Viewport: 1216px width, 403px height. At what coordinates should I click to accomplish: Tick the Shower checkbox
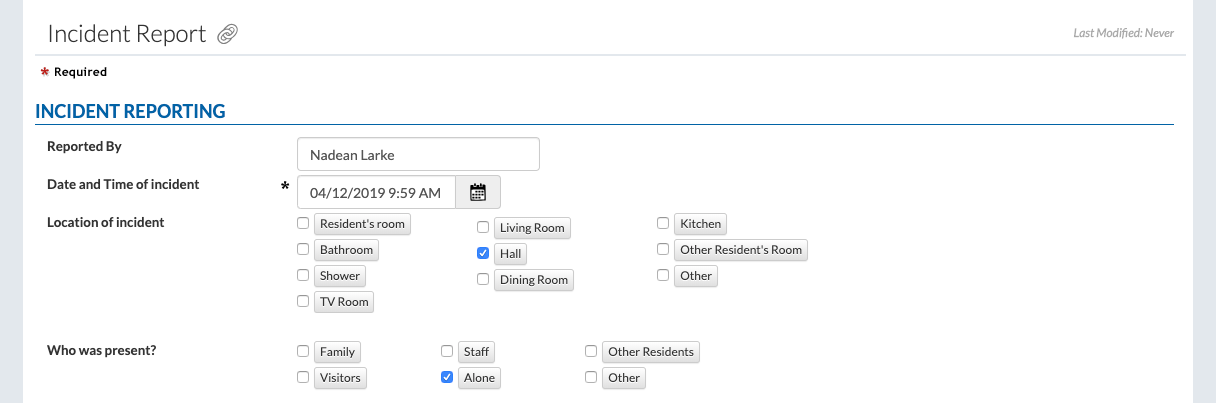[x=303, y=275]
